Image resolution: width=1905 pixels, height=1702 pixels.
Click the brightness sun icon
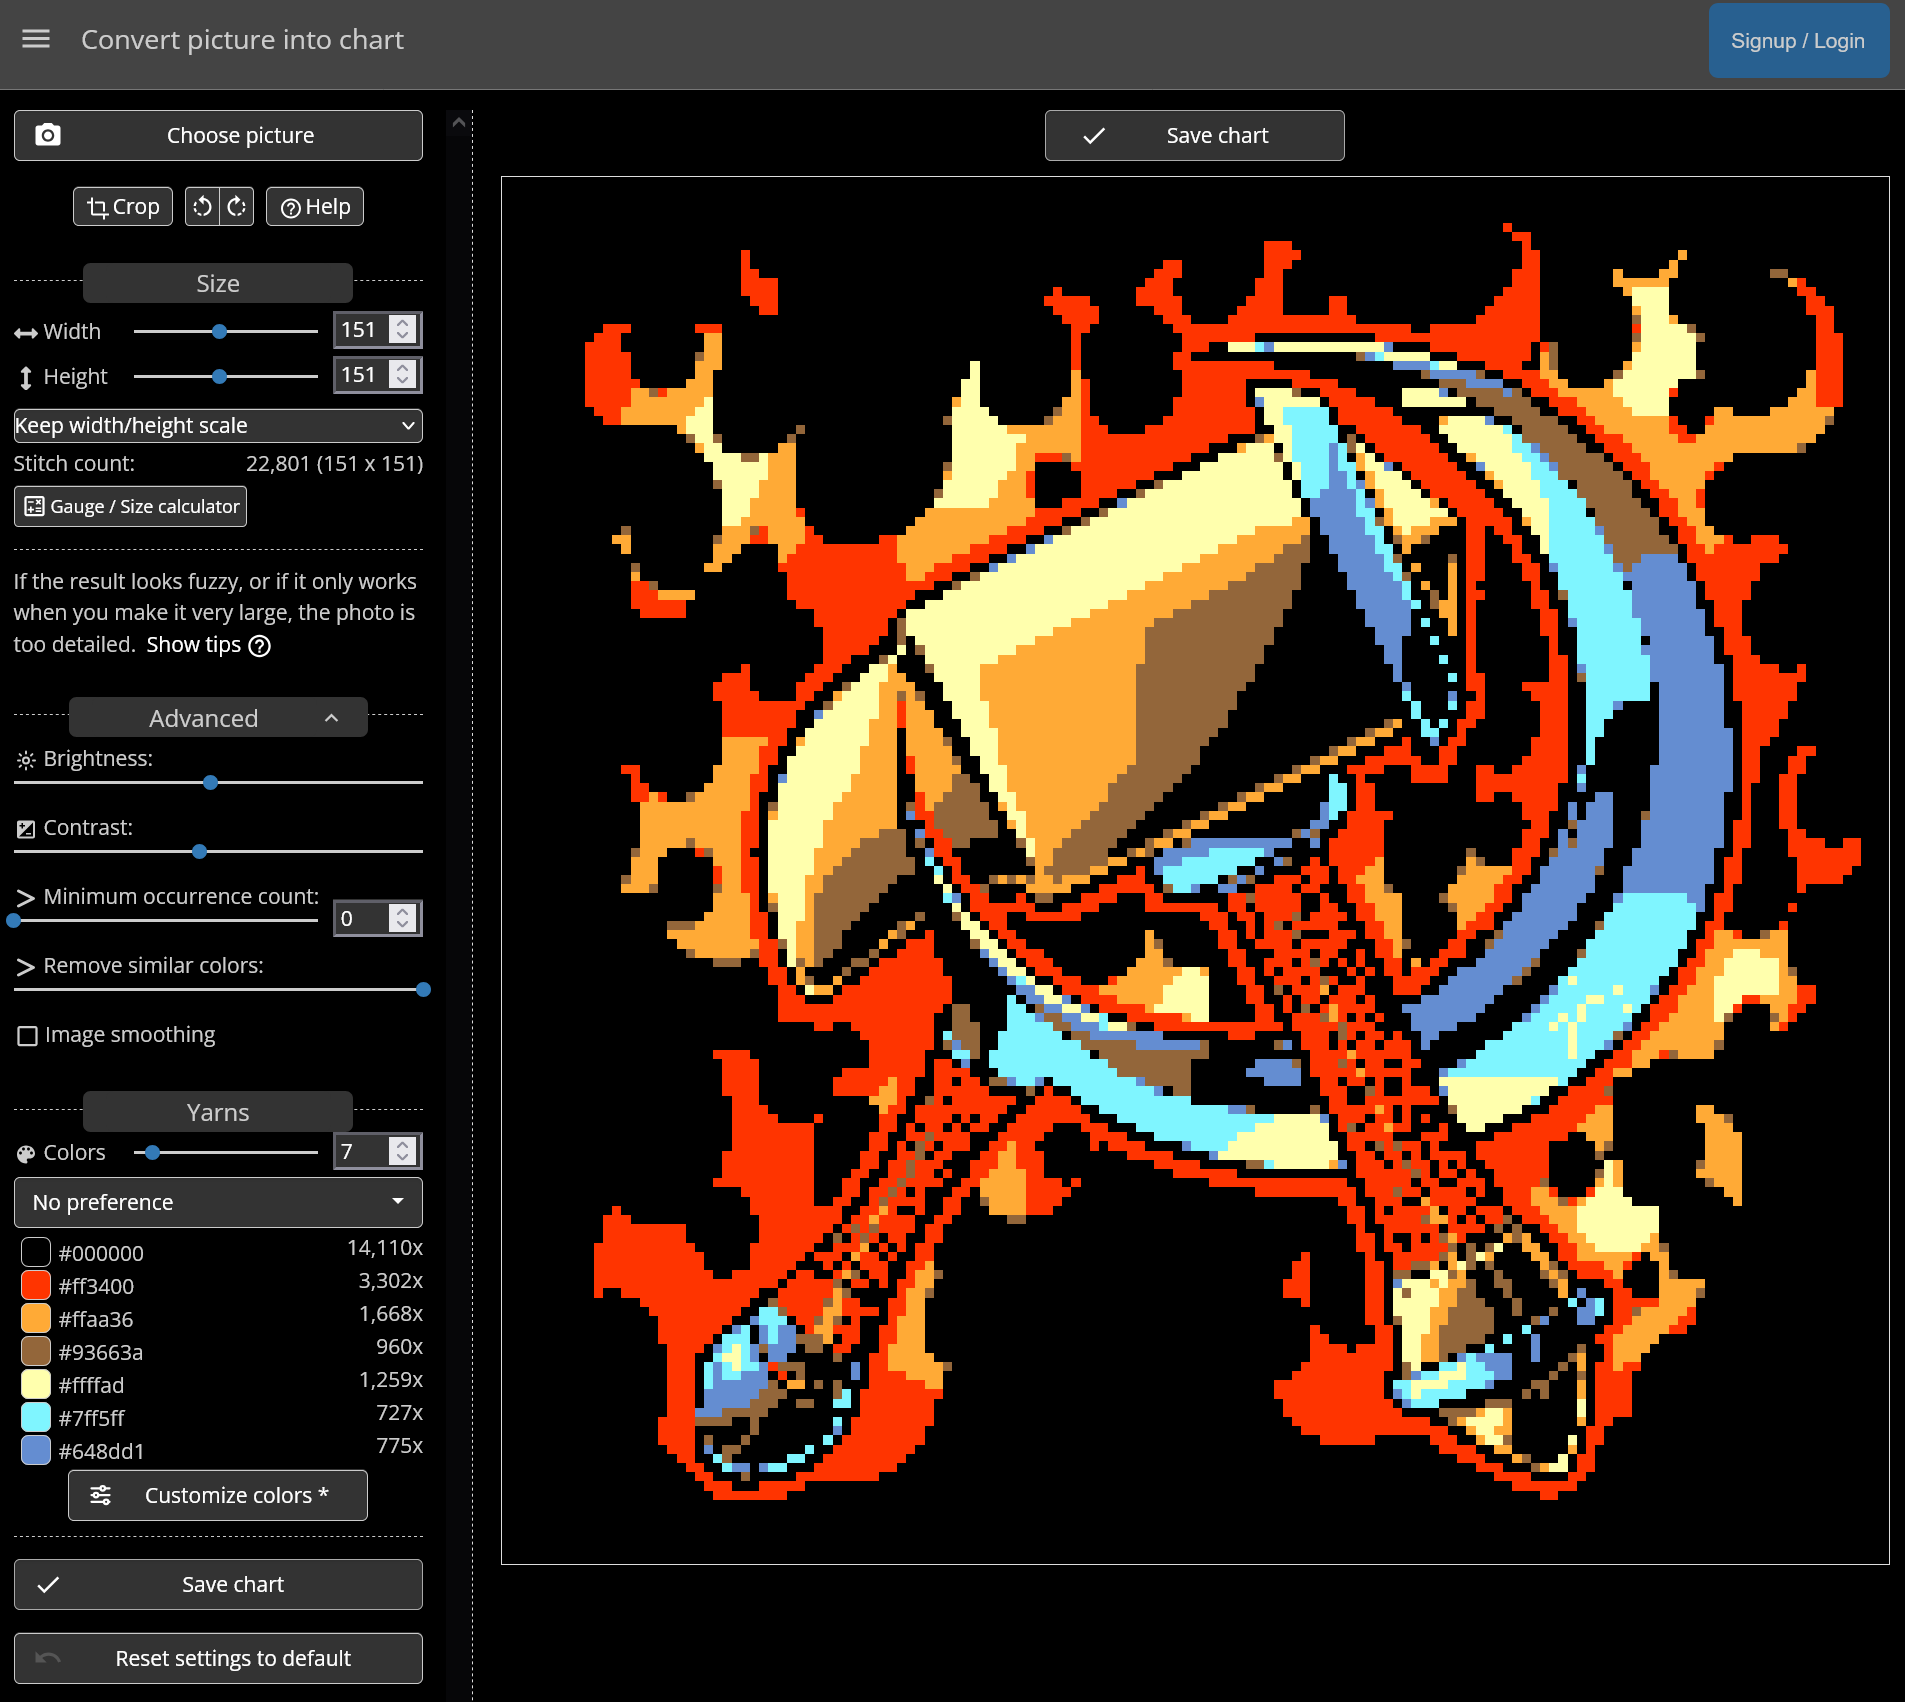click(x=26, y=760)
